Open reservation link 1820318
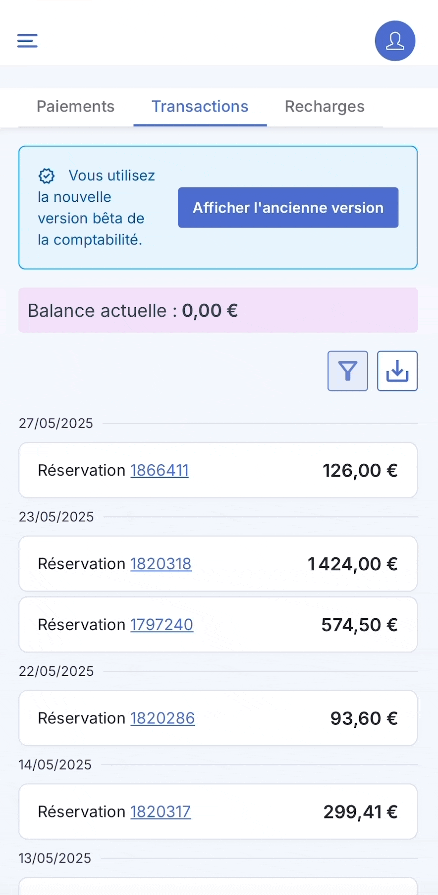Viewport: 438px width, 895px height. [161, 564]
